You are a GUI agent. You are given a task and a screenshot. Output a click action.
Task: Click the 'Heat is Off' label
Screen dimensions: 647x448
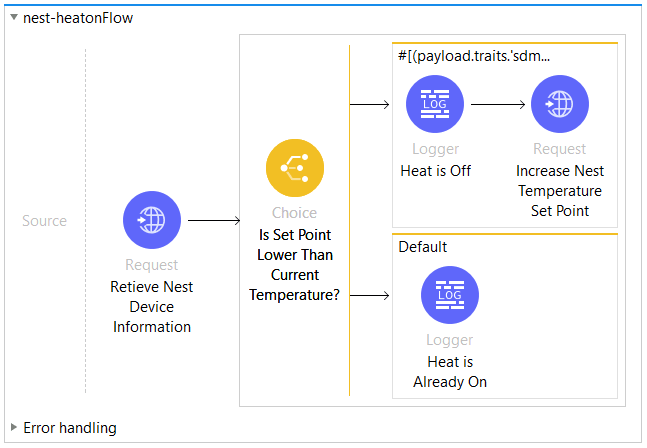(435, 171)
